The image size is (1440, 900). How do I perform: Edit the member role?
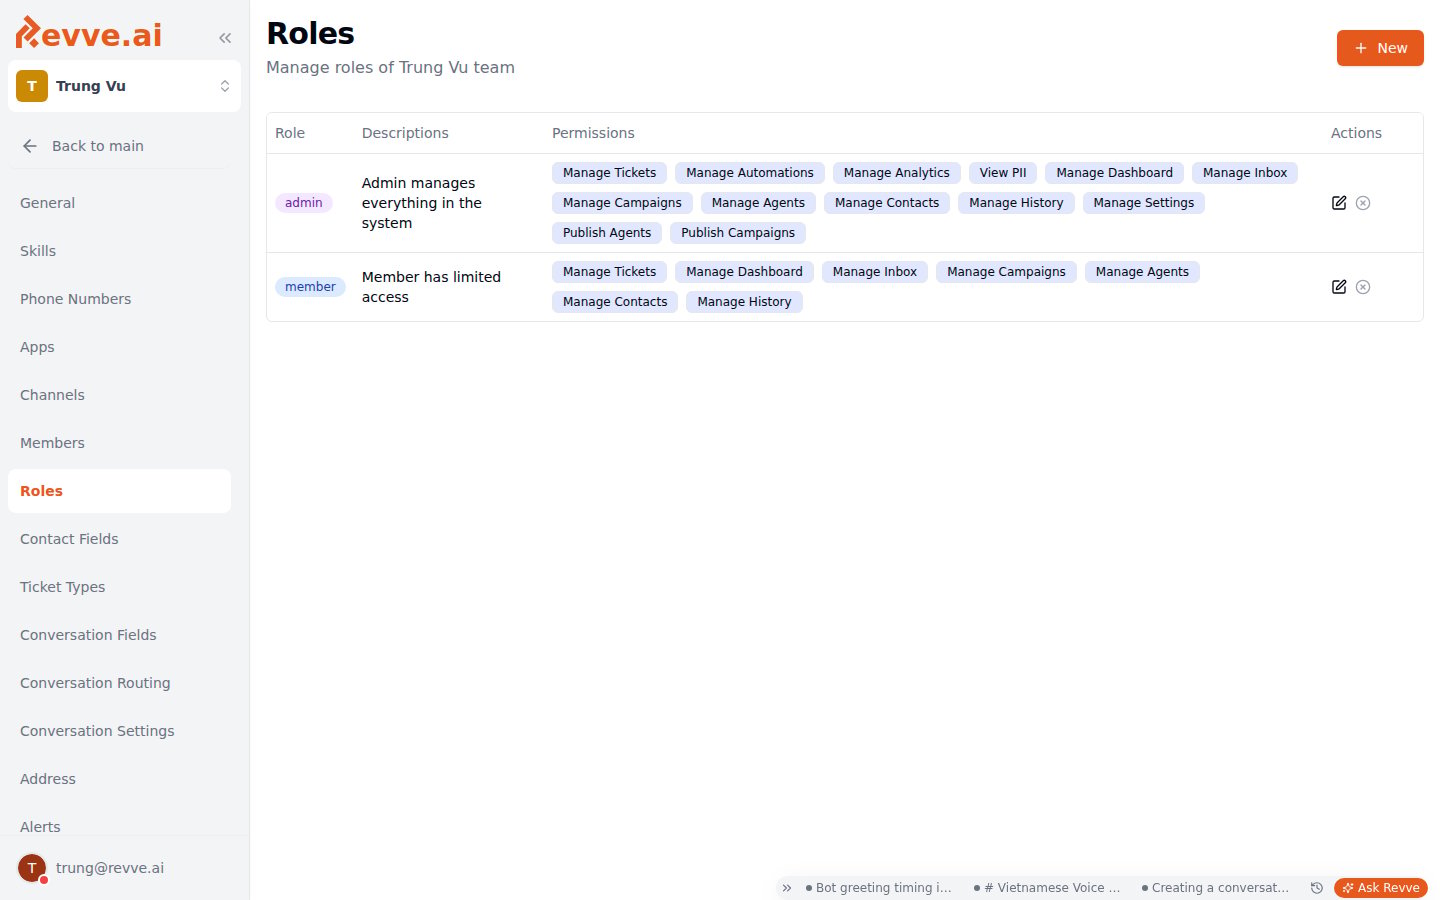[1339, 287]
